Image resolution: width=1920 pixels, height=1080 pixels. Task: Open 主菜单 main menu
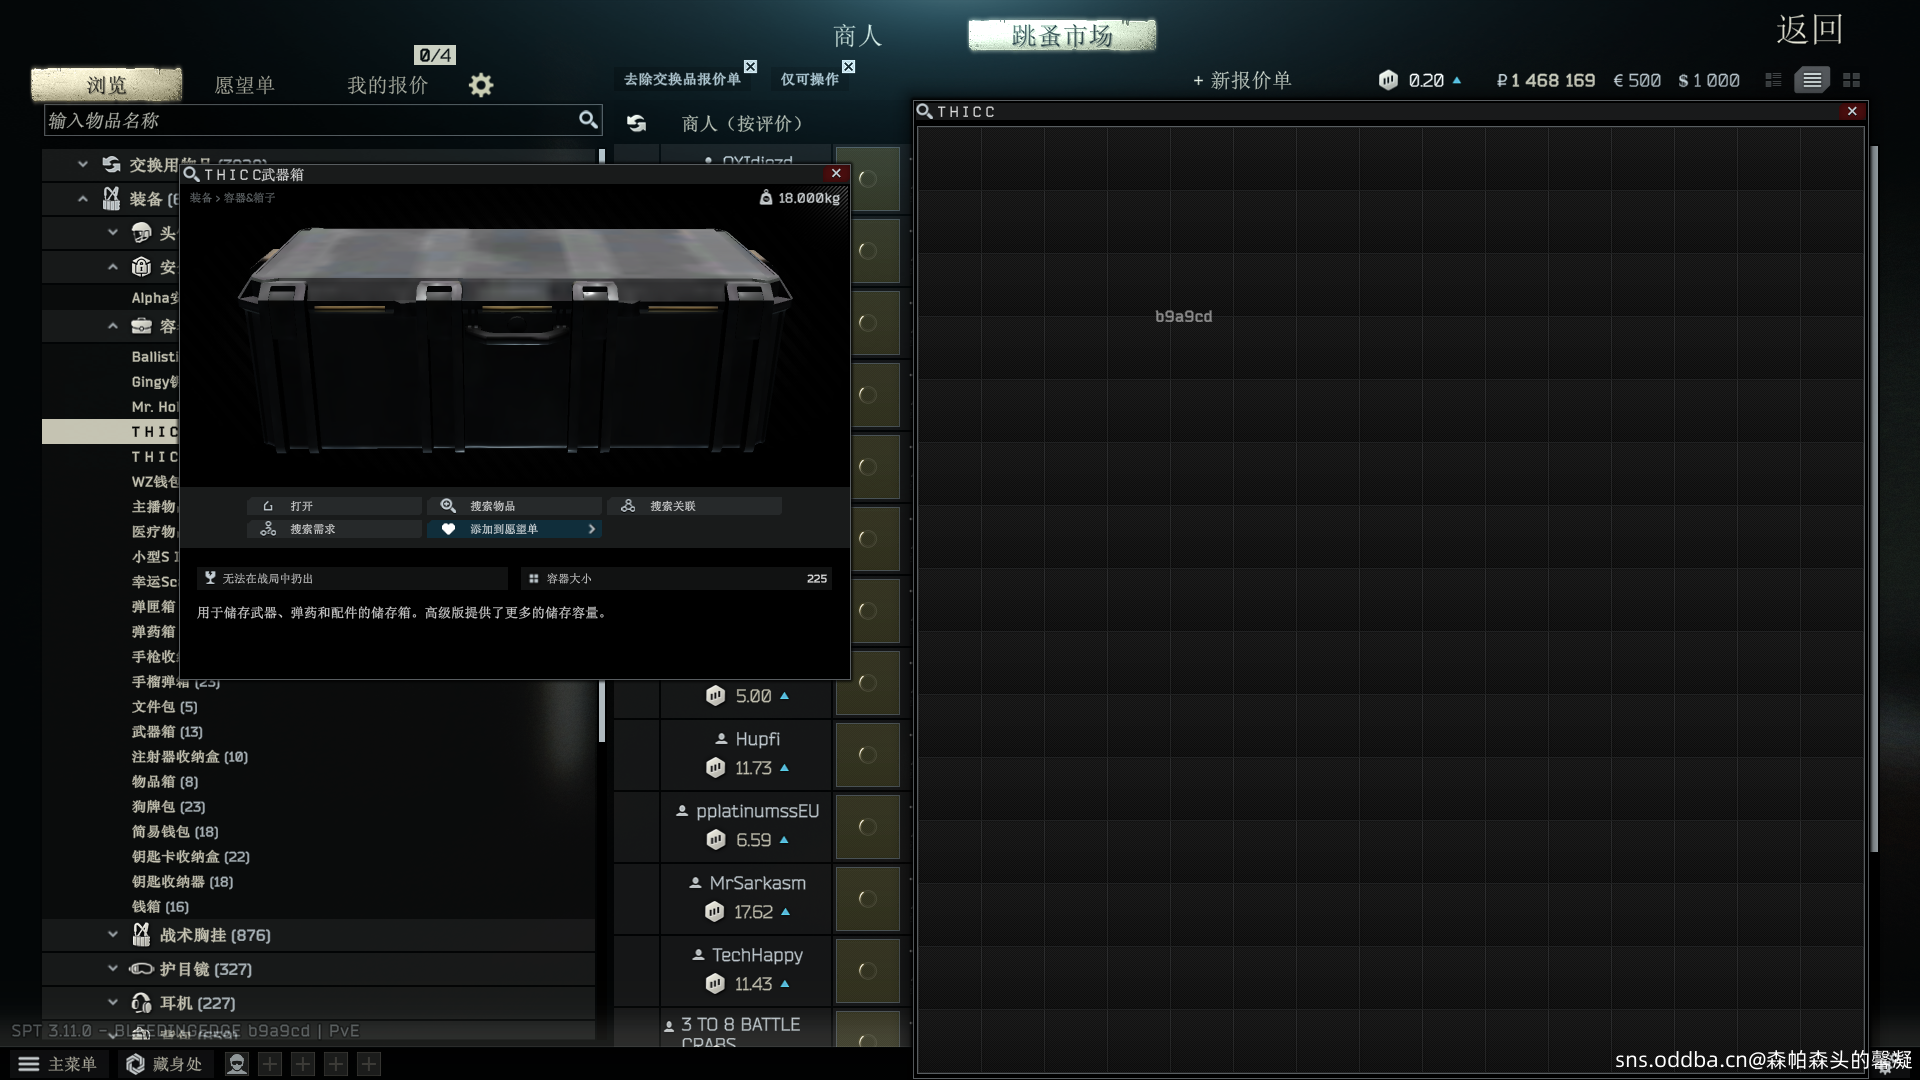pyautogui.click(x=58, y=1064)
